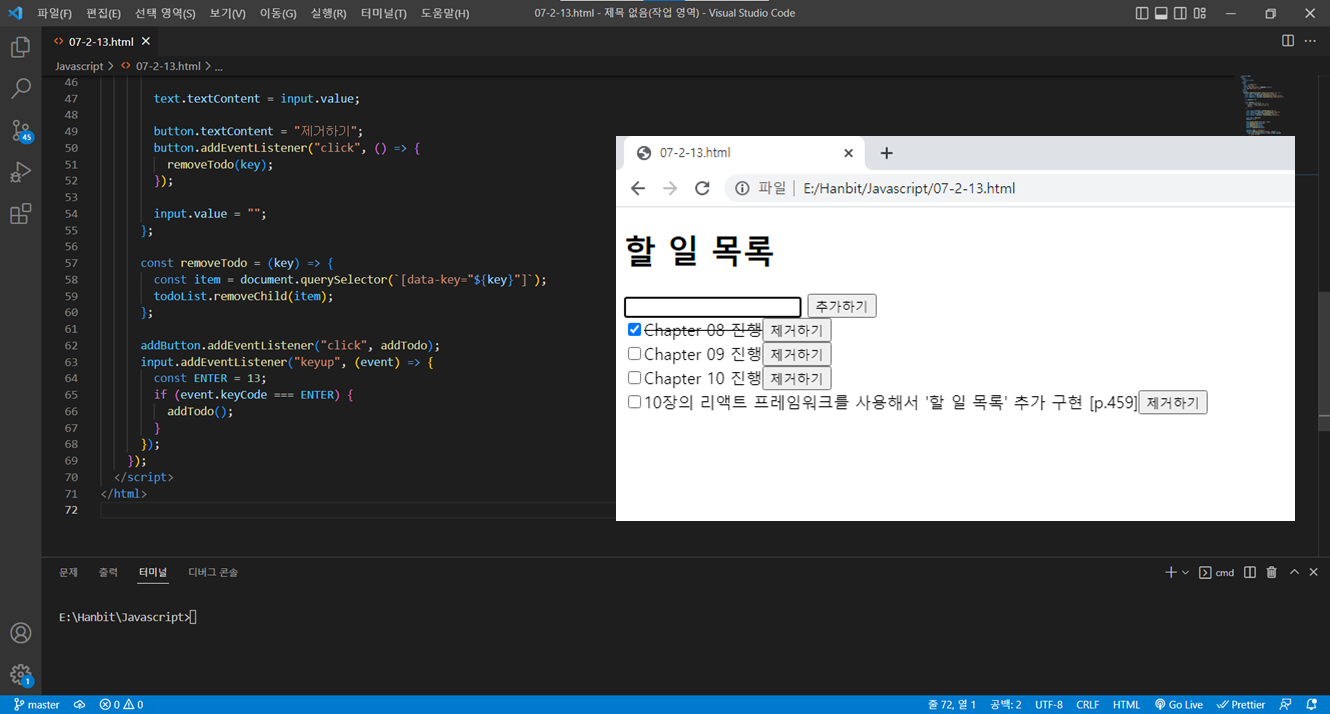Viewport: 1330px width, 714px height.
Task: Click the master branch in status bar
Action: point(37,704)
